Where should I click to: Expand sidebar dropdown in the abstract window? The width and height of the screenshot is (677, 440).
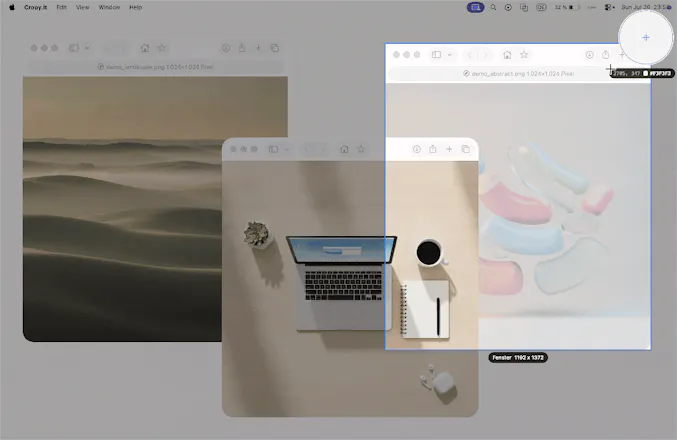point(449,55)
